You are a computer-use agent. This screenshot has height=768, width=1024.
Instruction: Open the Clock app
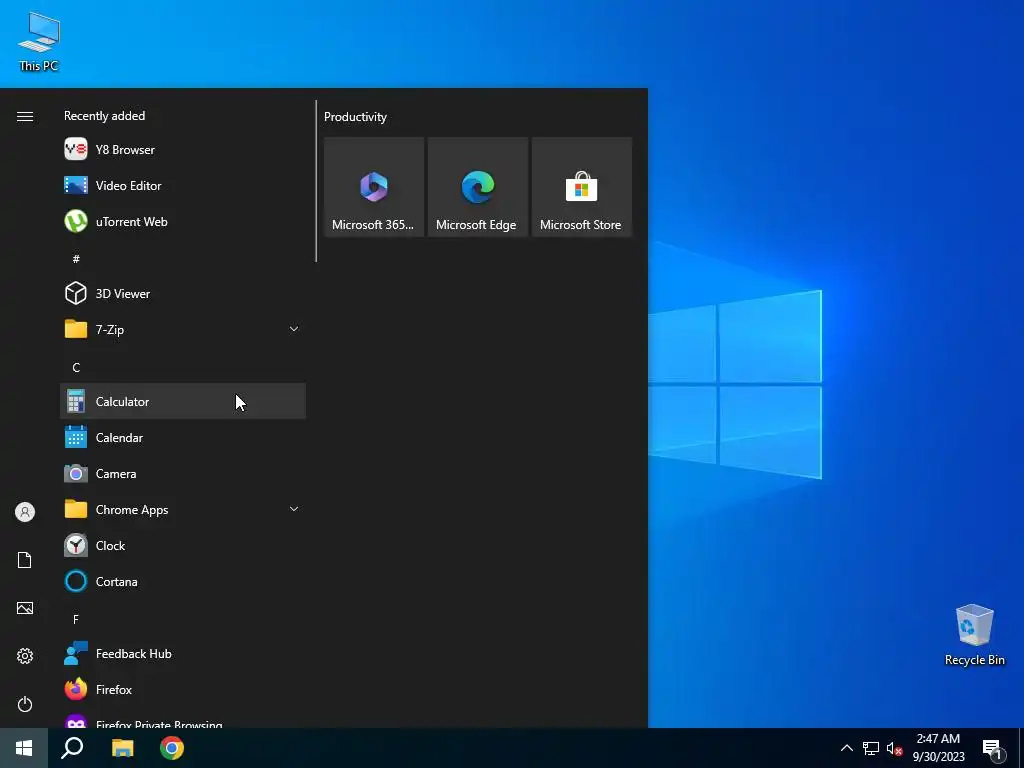pyautogui.click(x=182, y=545)
